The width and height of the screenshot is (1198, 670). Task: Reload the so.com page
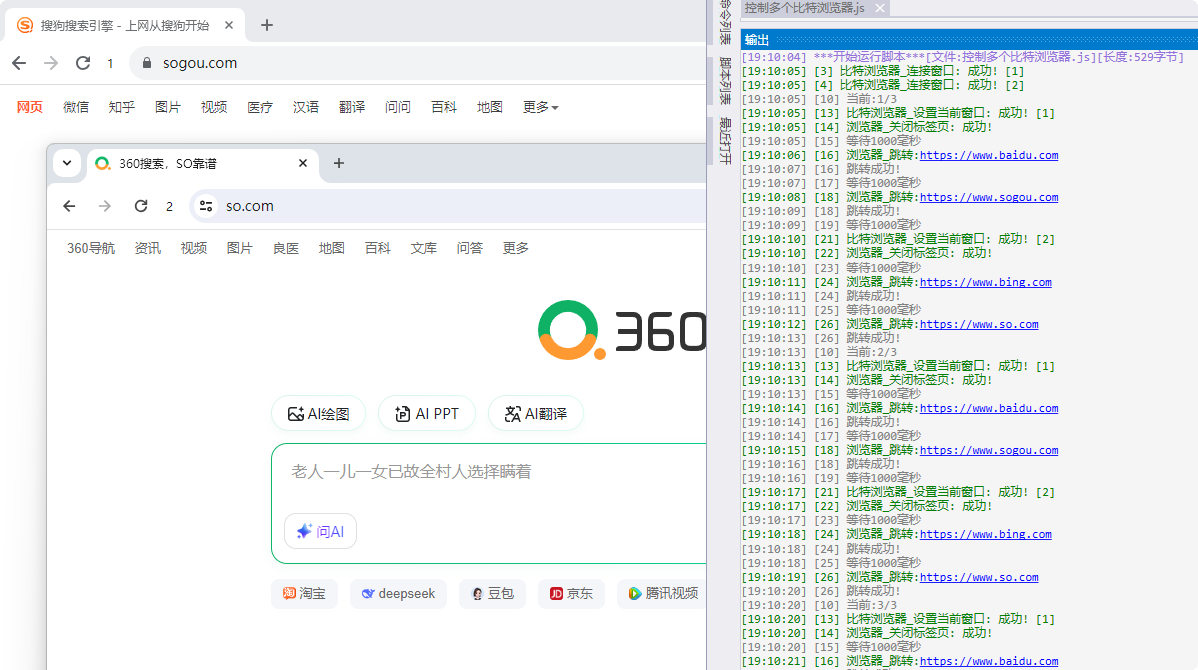[x=141, y=206]
